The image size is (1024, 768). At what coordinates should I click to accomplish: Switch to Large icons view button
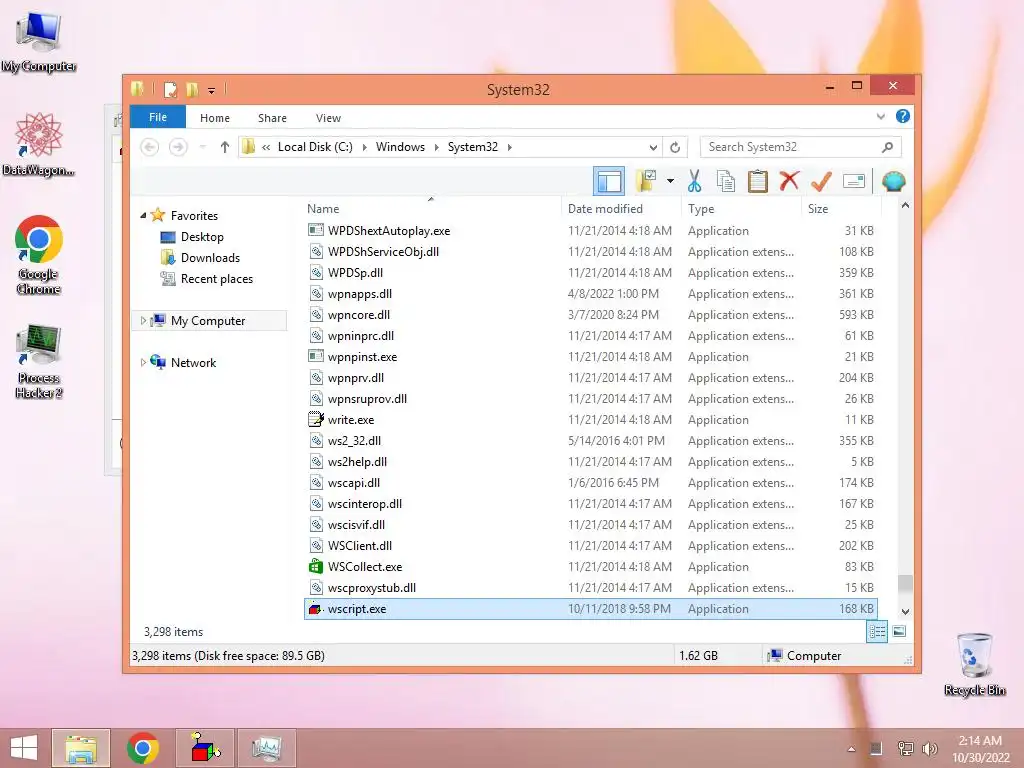pyautogui.click(x=899, y=631)
